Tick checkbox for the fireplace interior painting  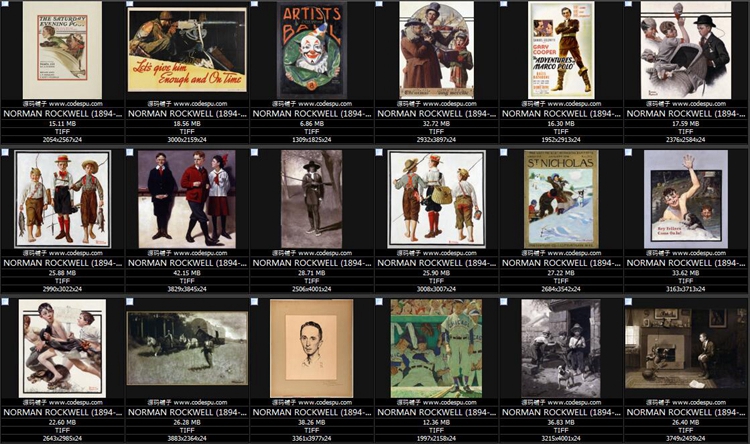(x=628, y=301)
